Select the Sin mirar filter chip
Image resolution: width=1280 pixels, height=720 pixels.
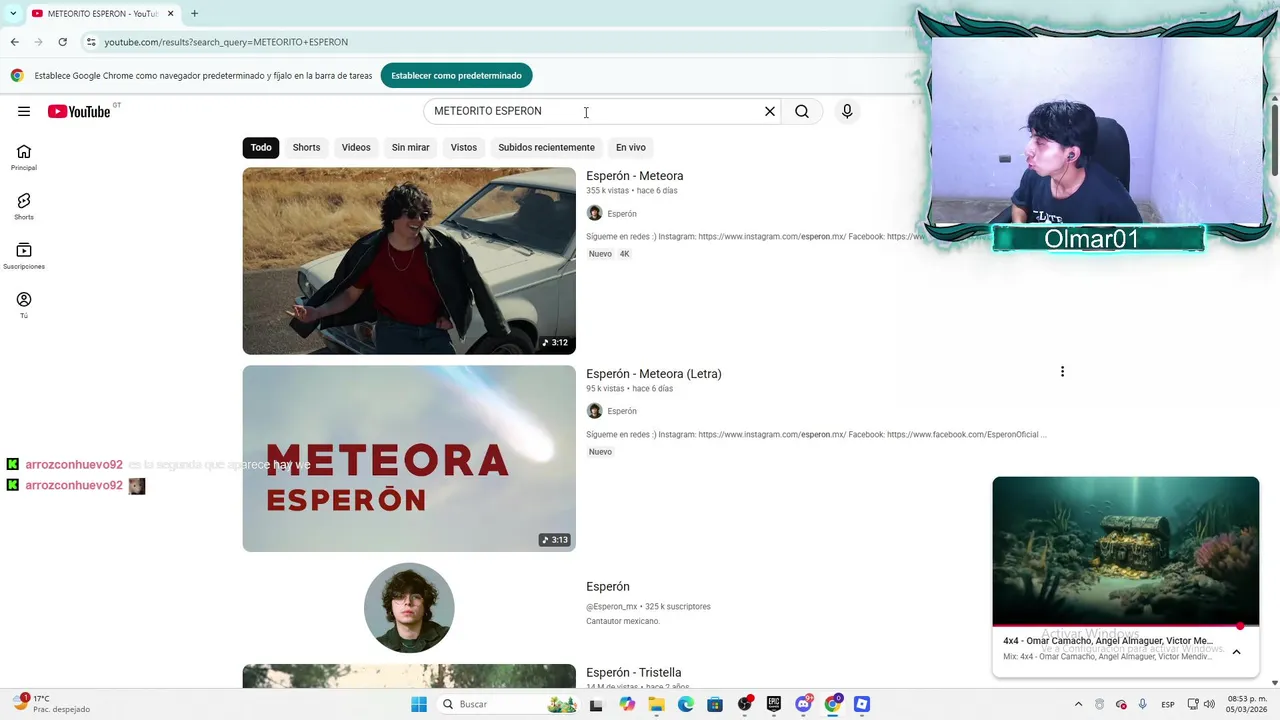(410, 147)
